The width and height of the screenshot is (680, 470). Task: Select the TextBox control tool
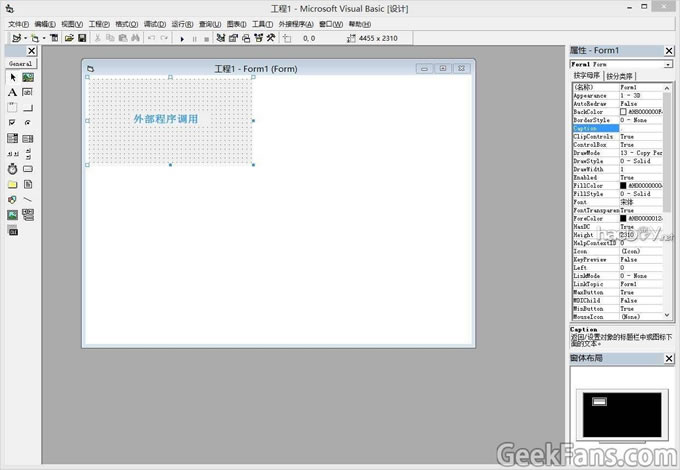(28, 92)
